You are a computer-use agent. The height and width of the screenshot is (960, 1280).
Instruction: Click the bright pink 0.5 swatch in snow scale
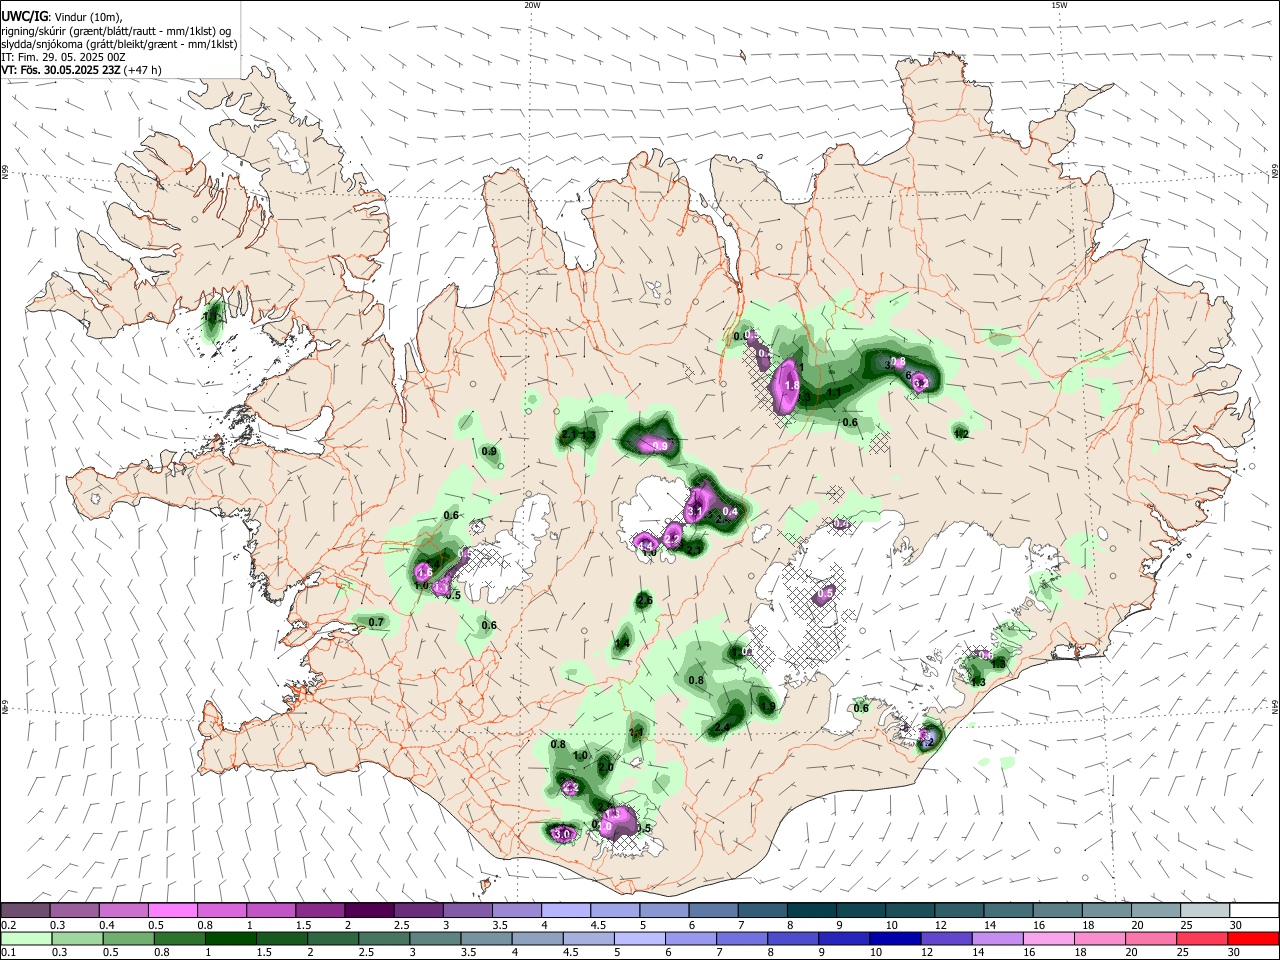click(172, 911)
